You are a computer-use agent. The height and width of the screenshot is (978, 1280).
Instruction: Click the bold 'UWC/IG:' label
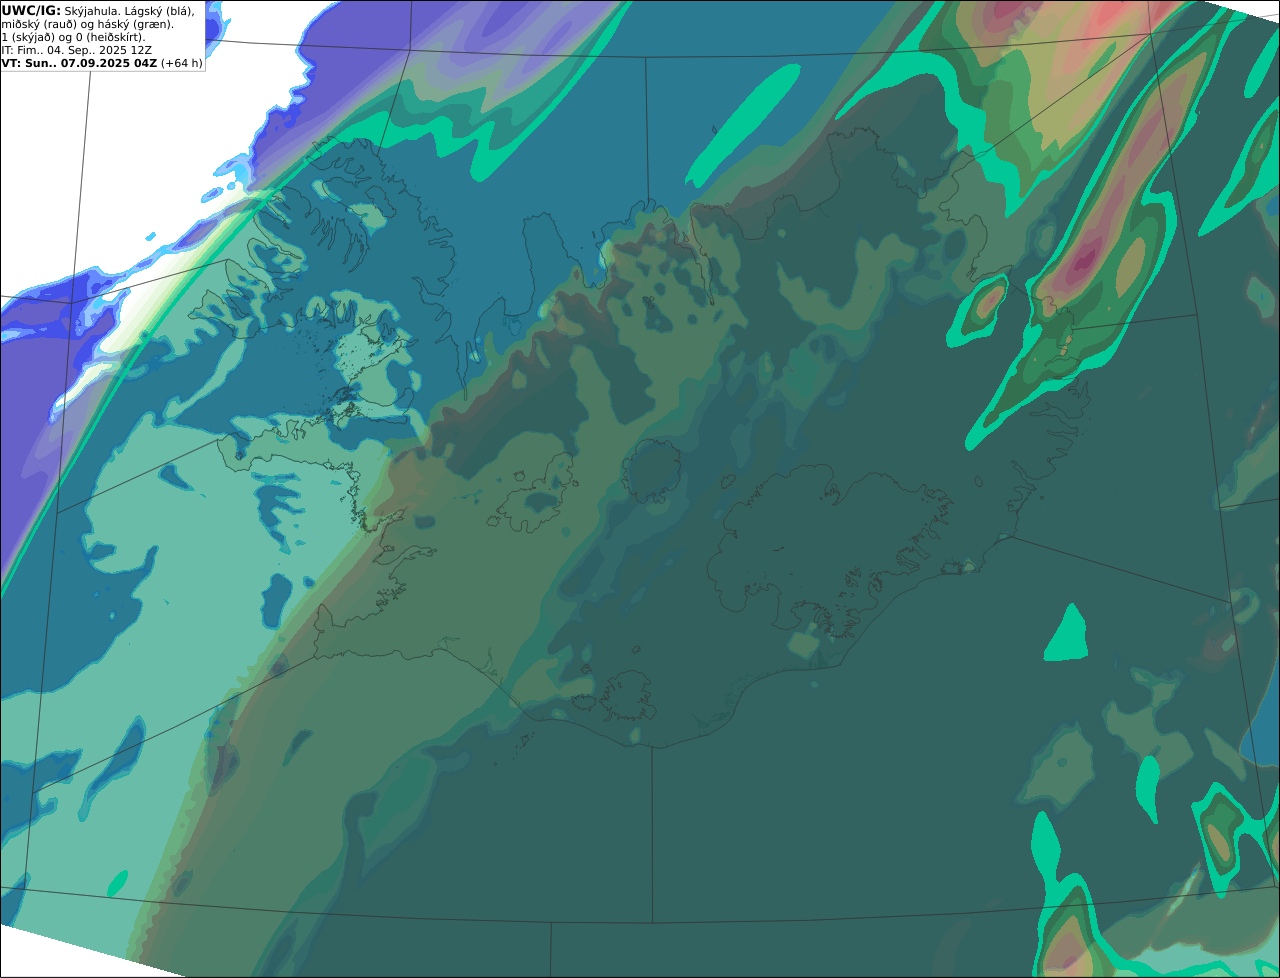(31, 10)
